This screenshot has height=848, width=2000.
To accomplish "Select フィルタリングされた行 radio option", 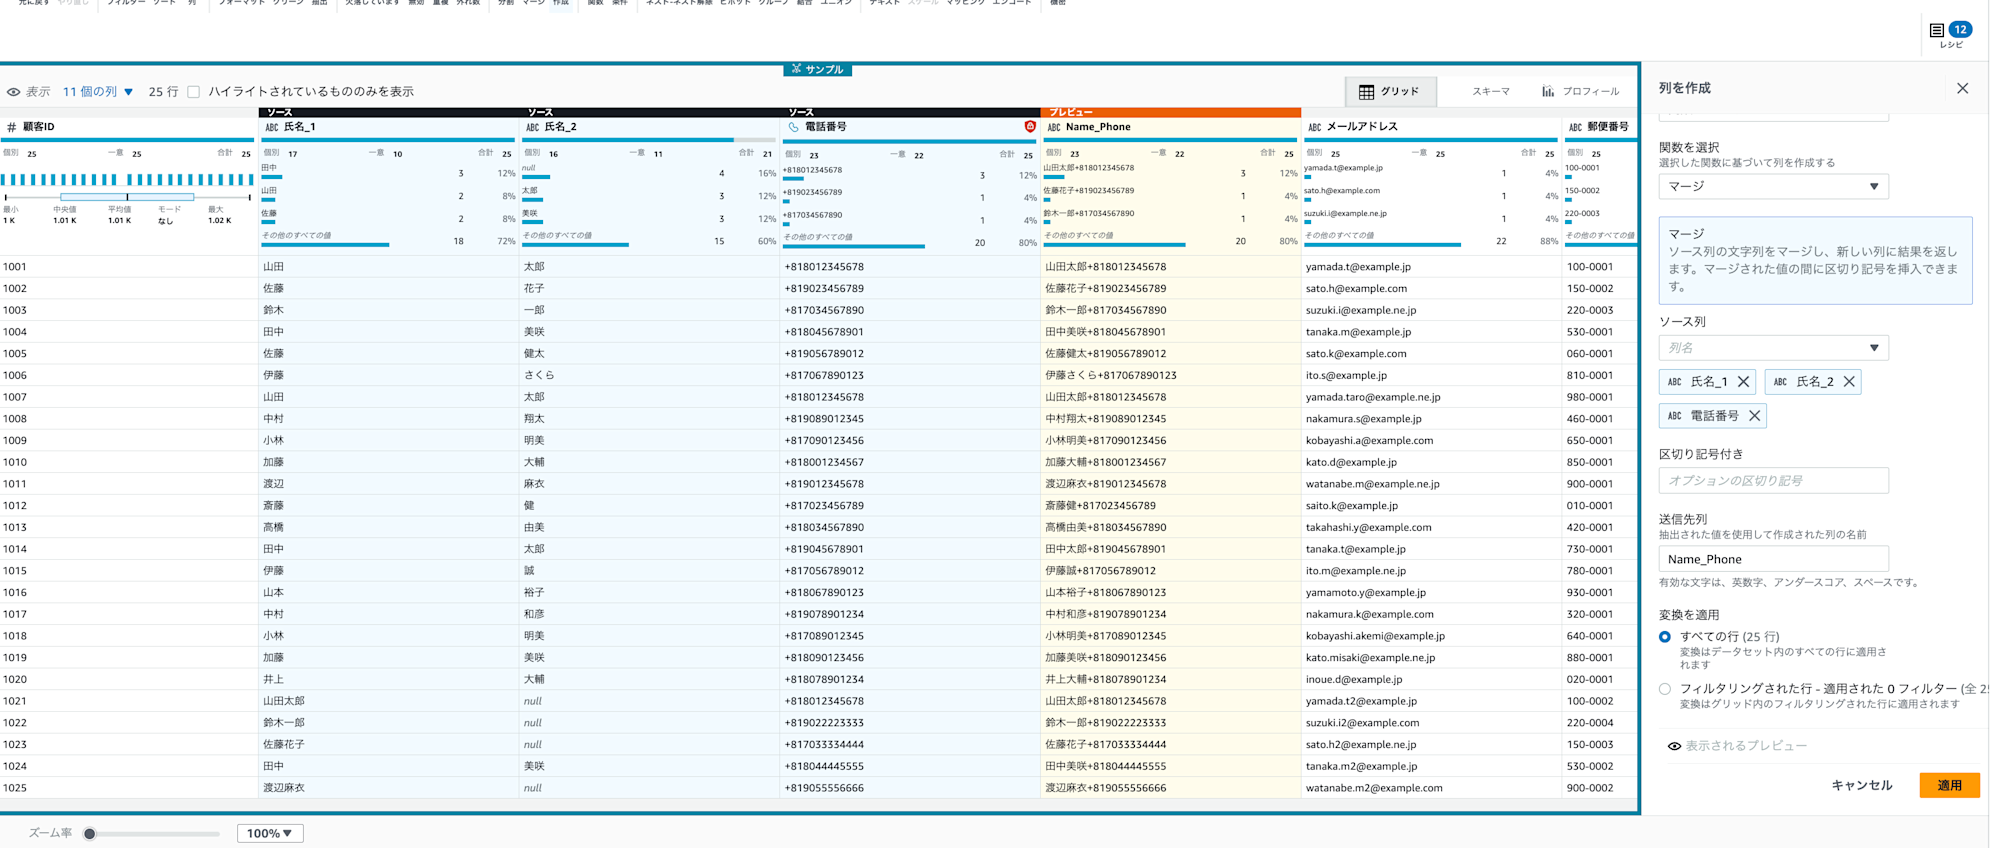I will coord(1665,689).
